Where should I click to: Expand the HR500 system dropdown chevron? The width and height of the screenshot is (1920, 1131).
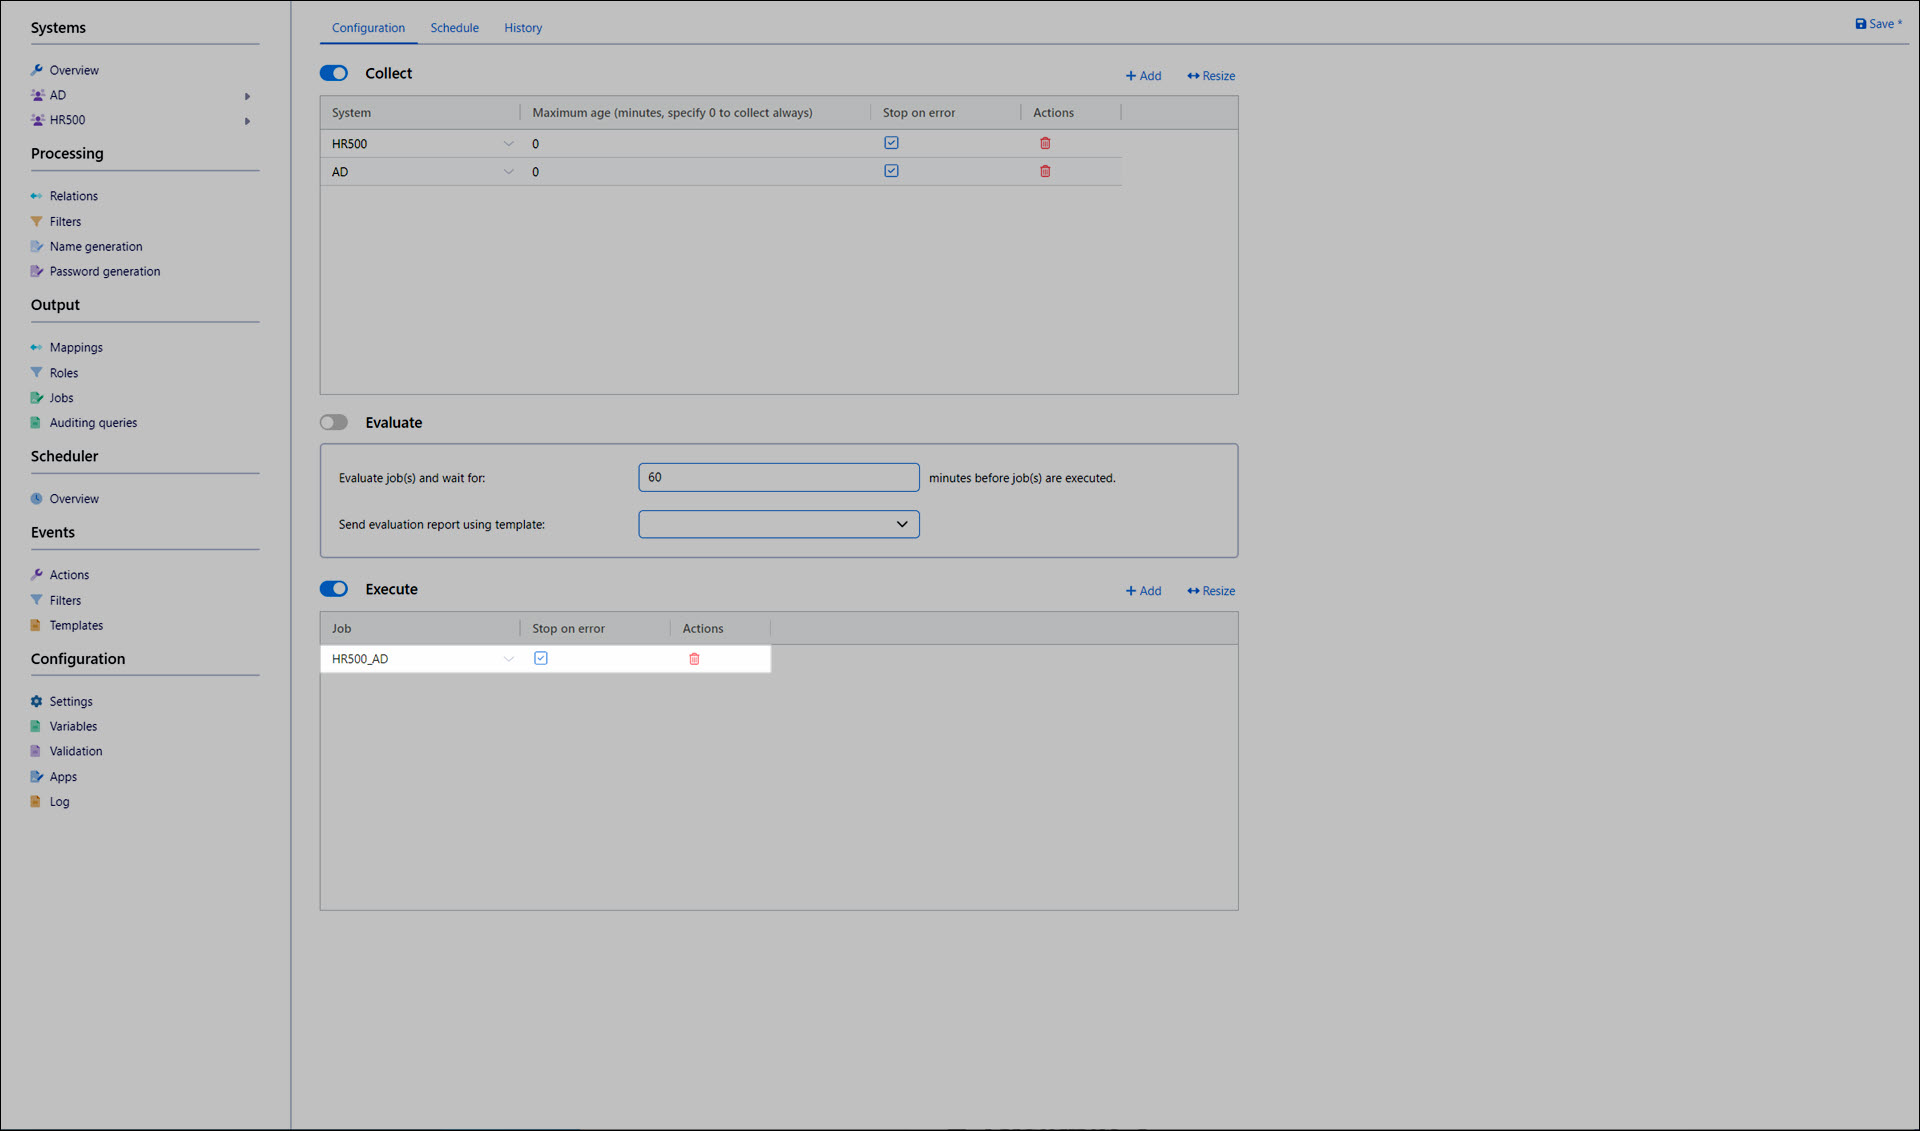pos(508,144)
